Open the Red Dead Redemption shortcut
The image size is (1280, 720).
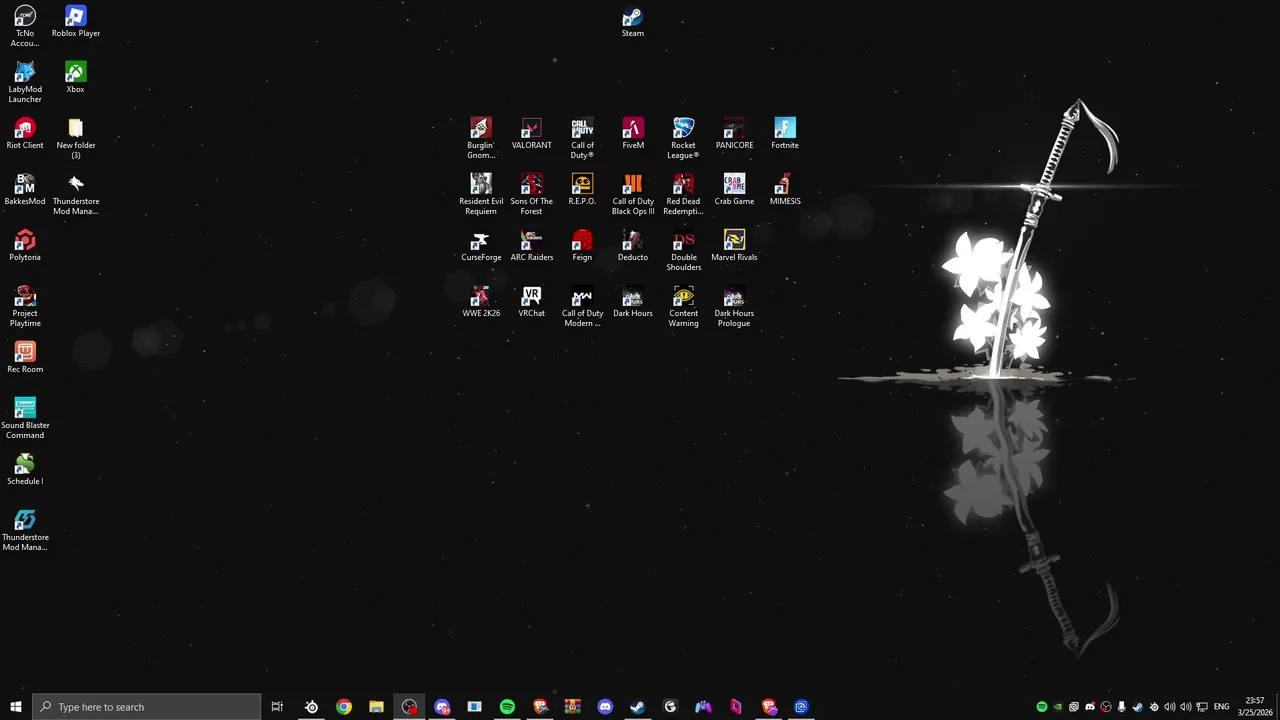pyautogui.click(x=683, y=195)
